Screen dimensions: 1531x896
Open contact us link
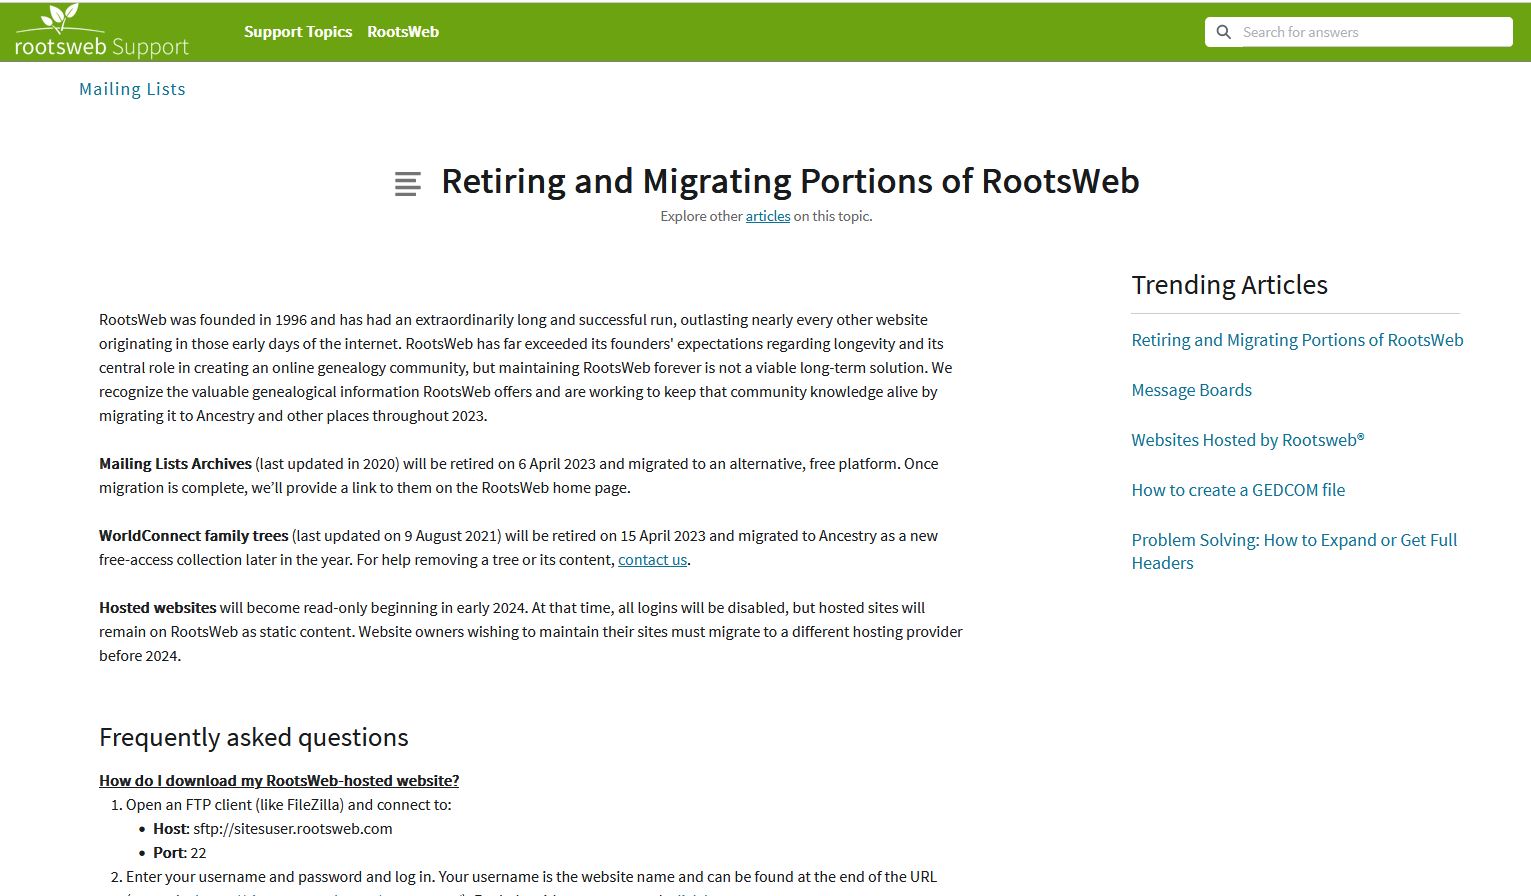tap(652, 560)
